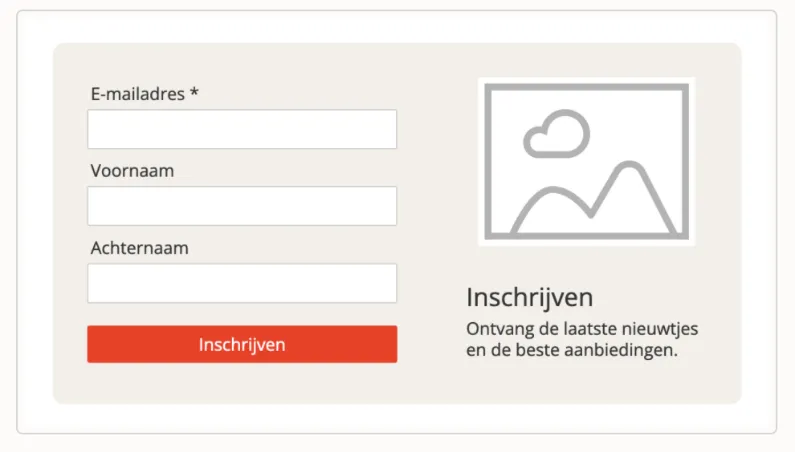
Task: Click into the Voornaam text field
Action: [x=242, y=206]
